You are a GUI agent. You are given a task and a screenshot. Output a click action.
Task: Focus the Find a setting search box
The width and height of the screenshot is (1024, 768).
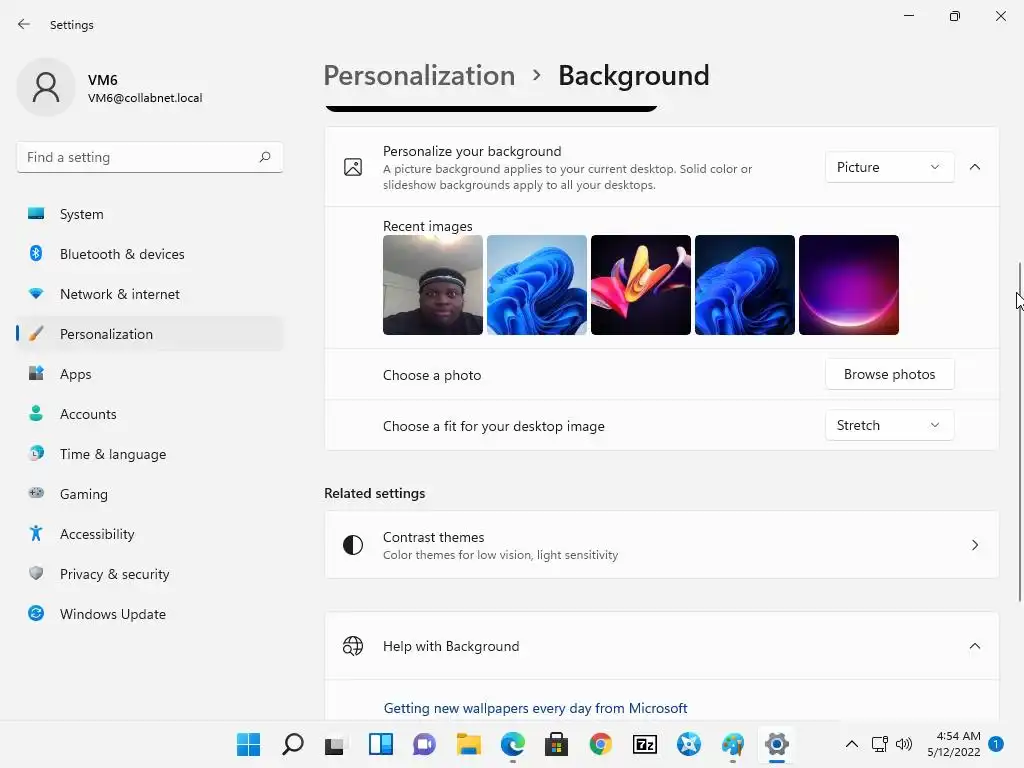coord(150,157)
